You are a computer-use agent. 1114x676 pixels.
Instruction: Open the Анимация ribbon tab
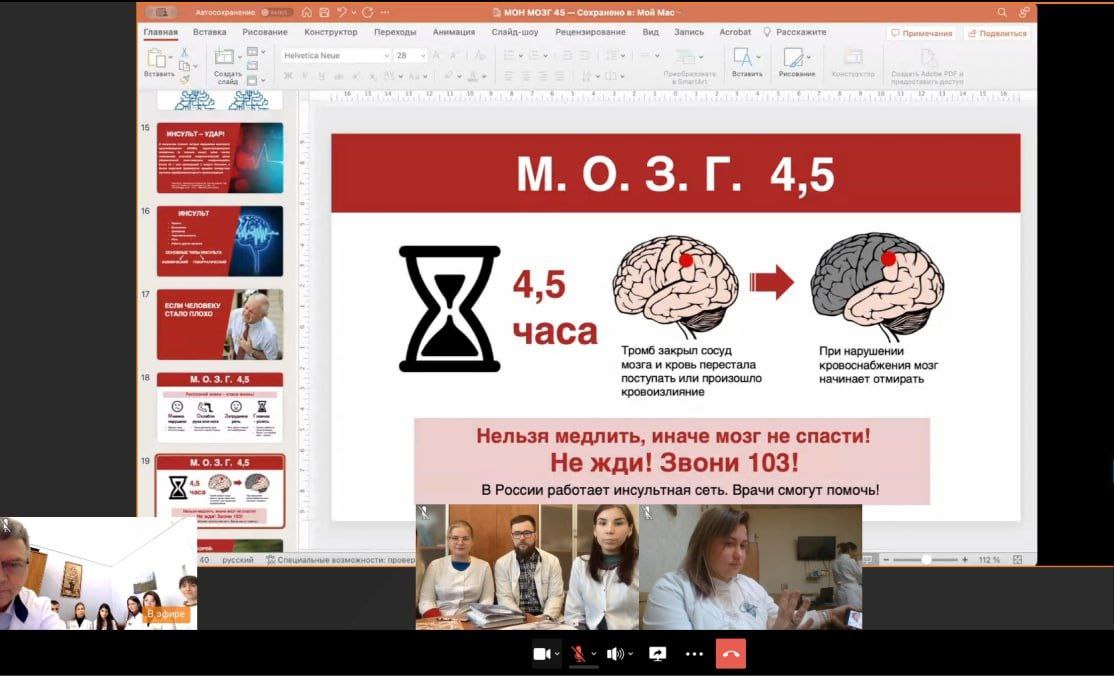pos(454,32)
